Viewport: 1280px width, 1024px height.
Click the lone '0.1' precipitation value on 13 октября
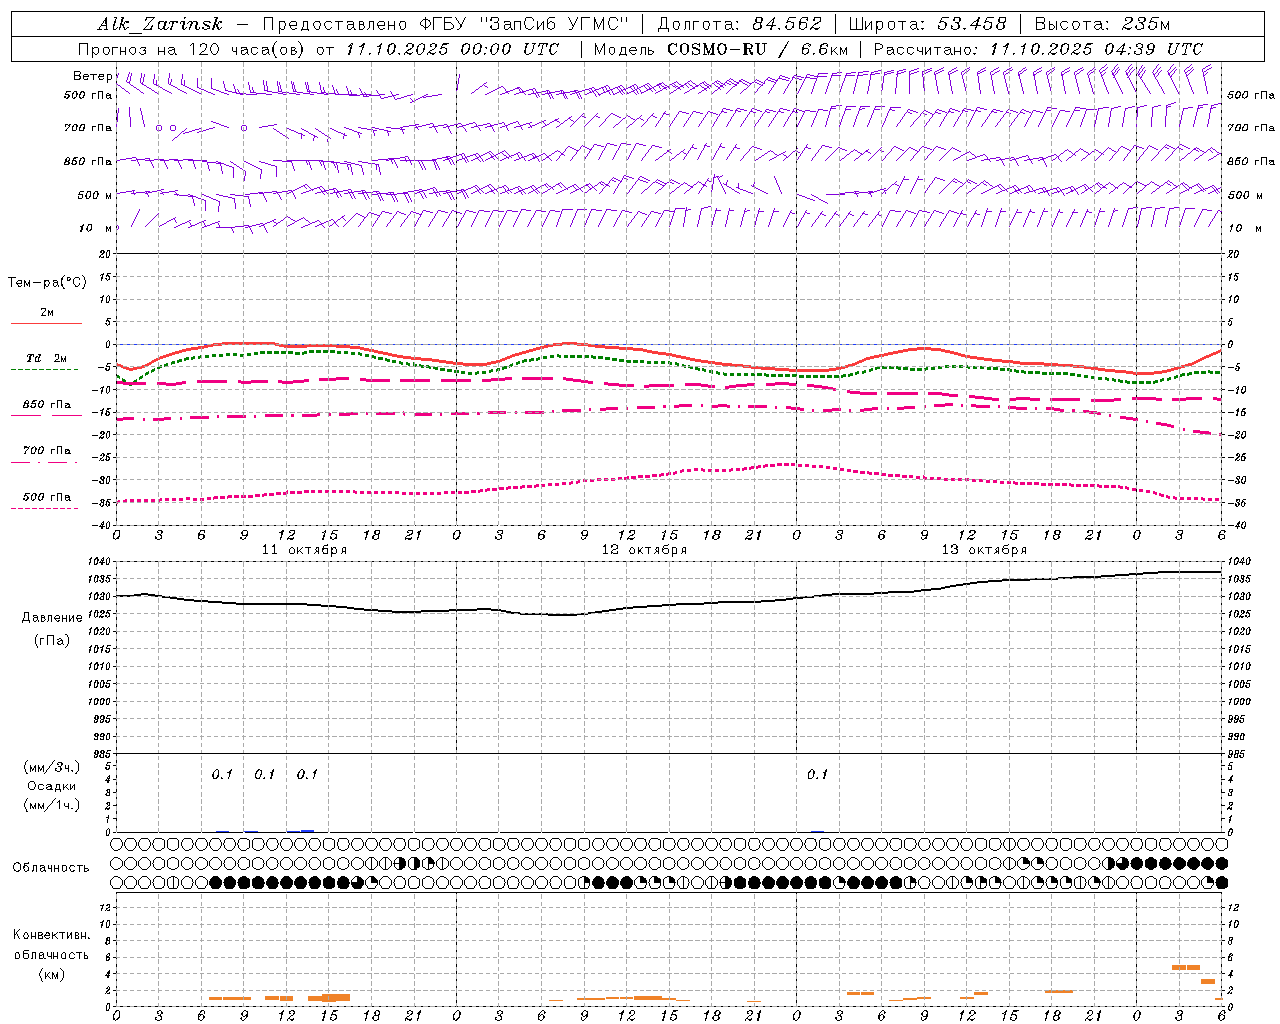tap(817, 774)
